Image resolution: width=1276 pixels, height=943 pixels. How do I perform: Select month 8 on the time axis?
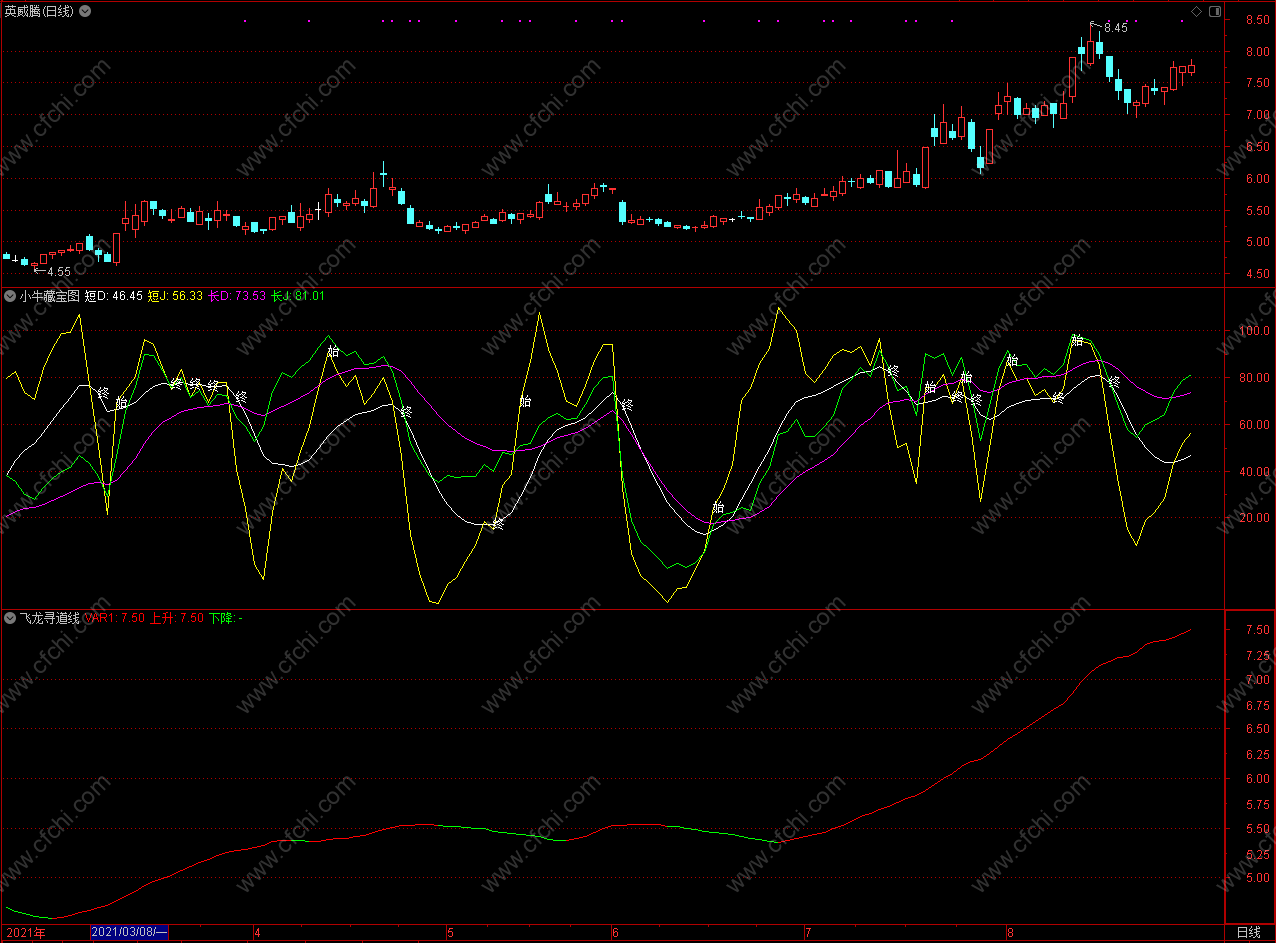(1010, 933)
